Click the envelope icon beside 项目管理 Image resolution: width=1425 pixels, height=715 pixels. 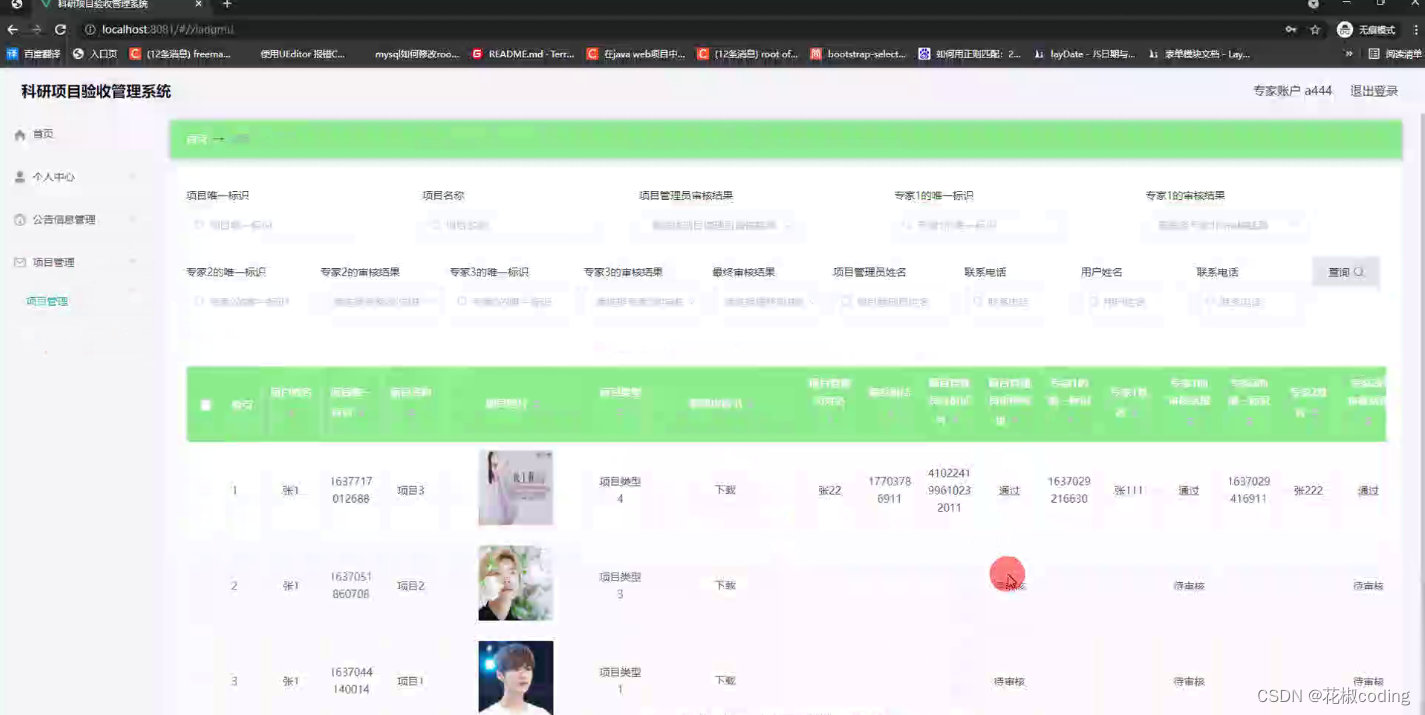point(19,262)
